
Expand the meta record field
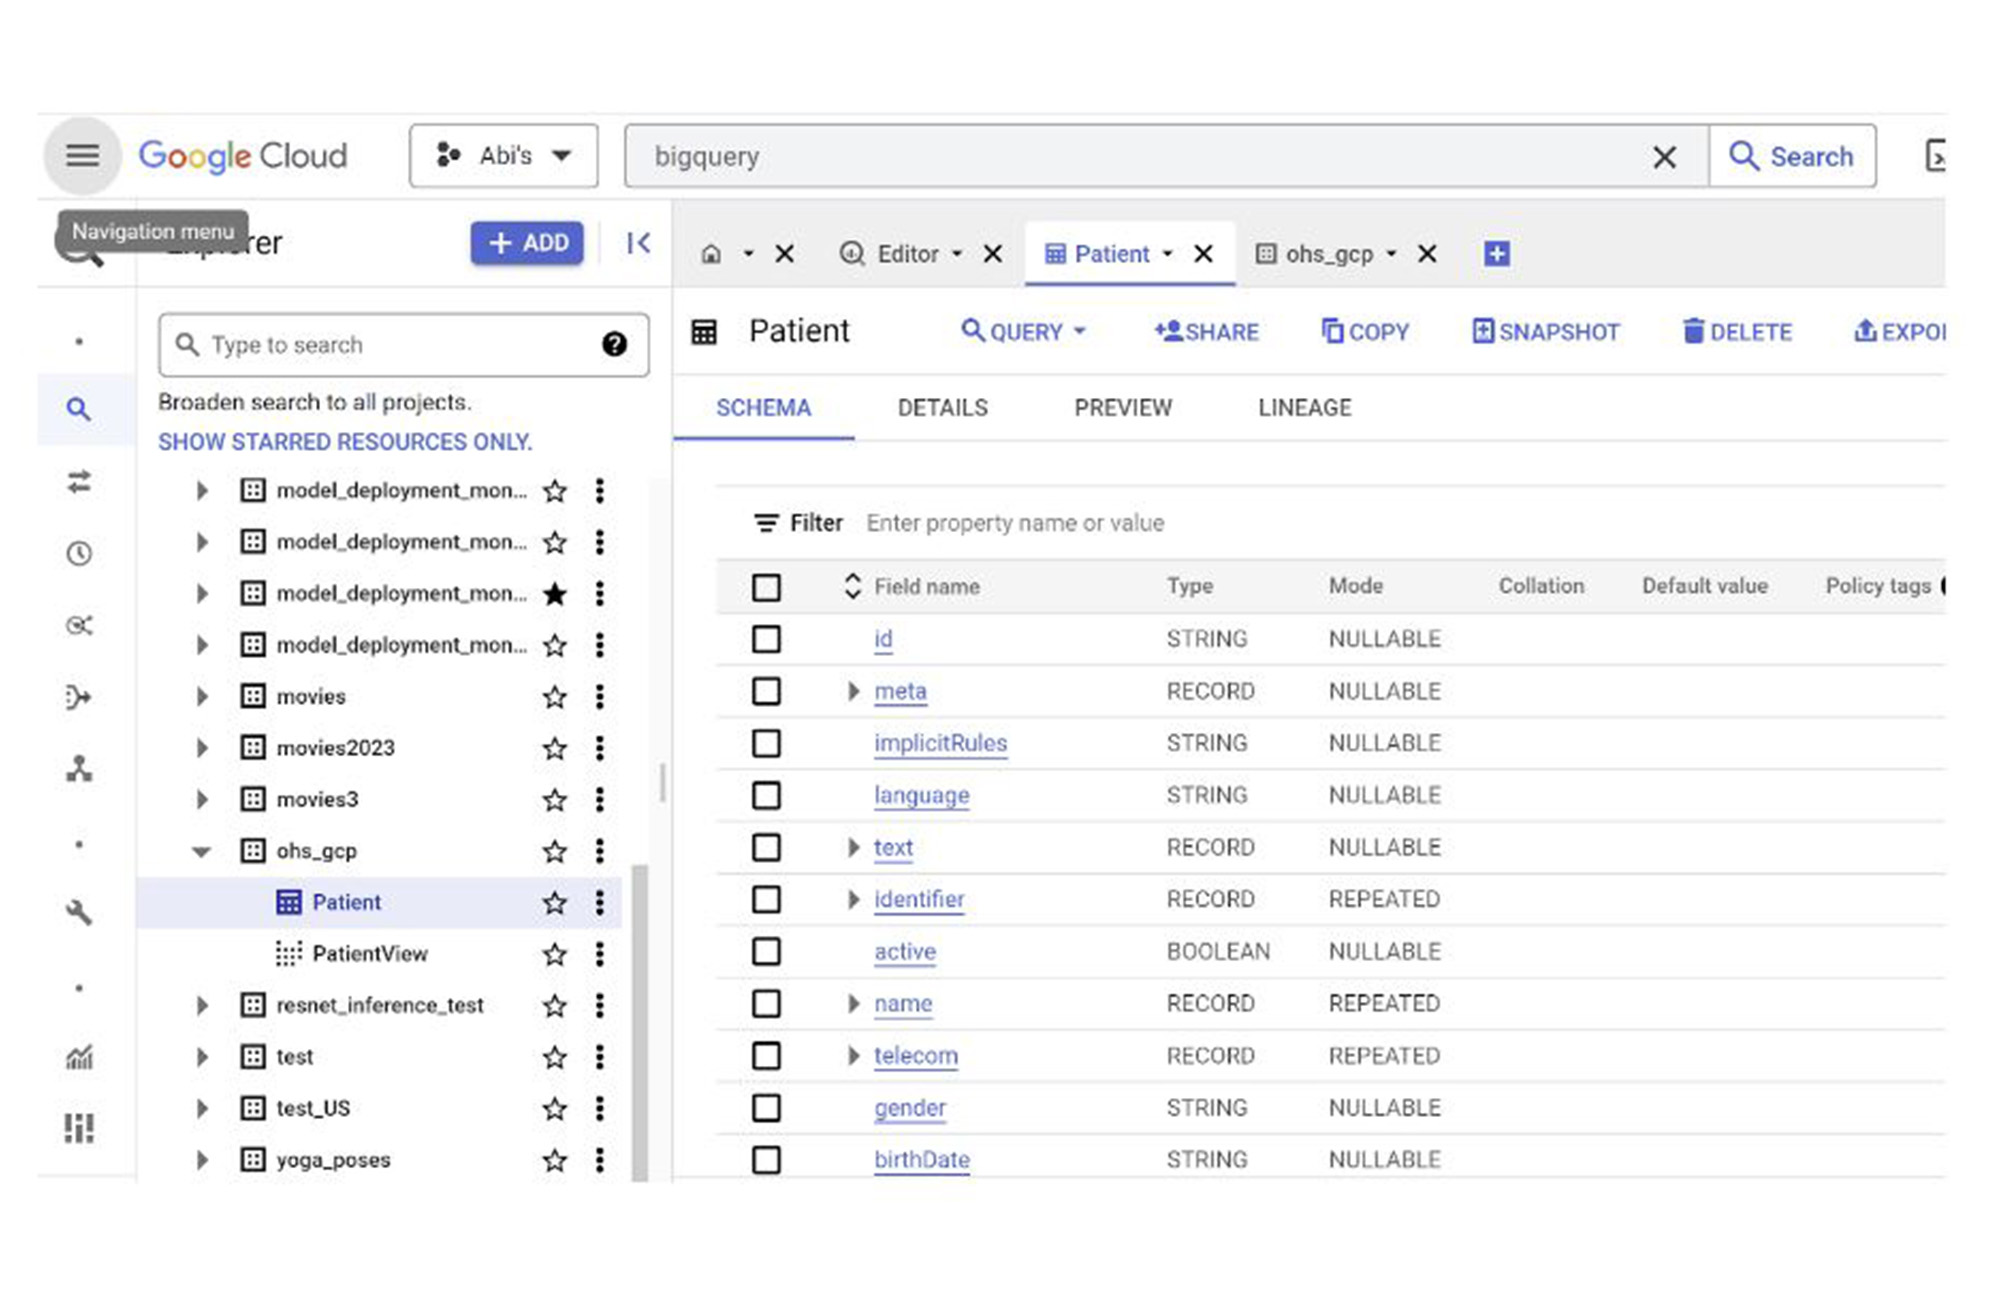853,691
